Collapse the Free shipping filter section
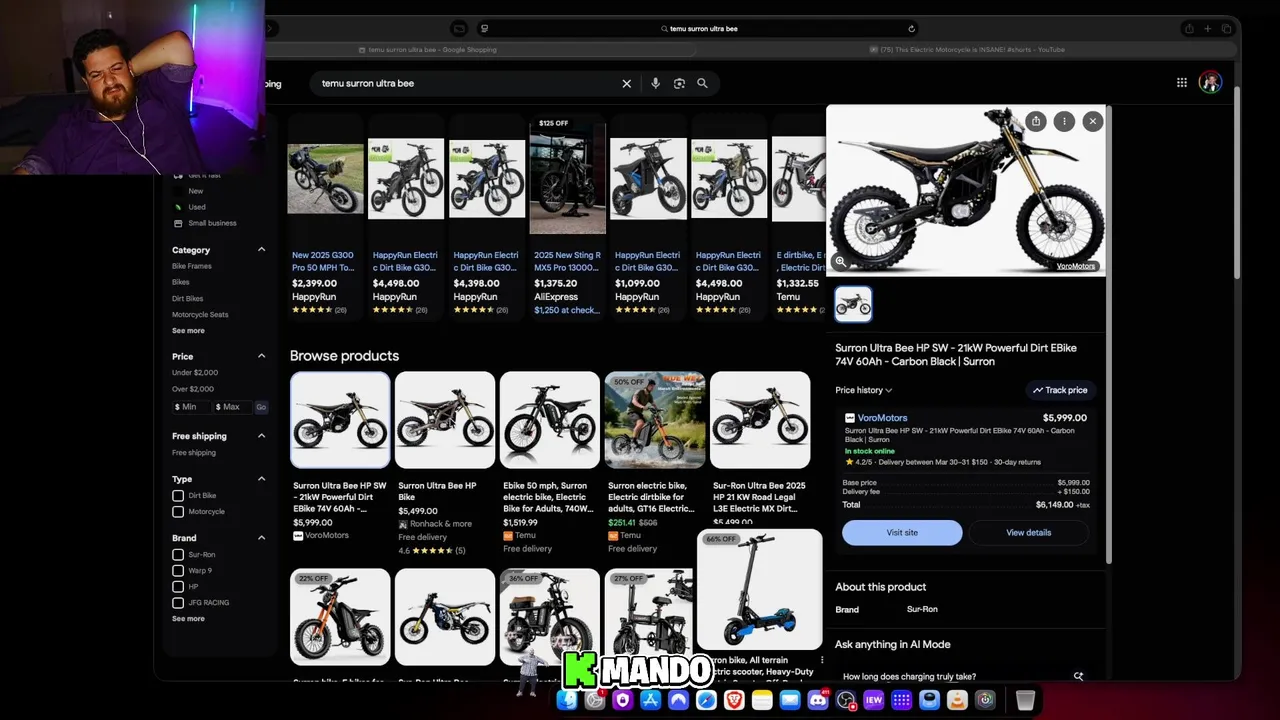1280x720 pixels. [262, 436]
